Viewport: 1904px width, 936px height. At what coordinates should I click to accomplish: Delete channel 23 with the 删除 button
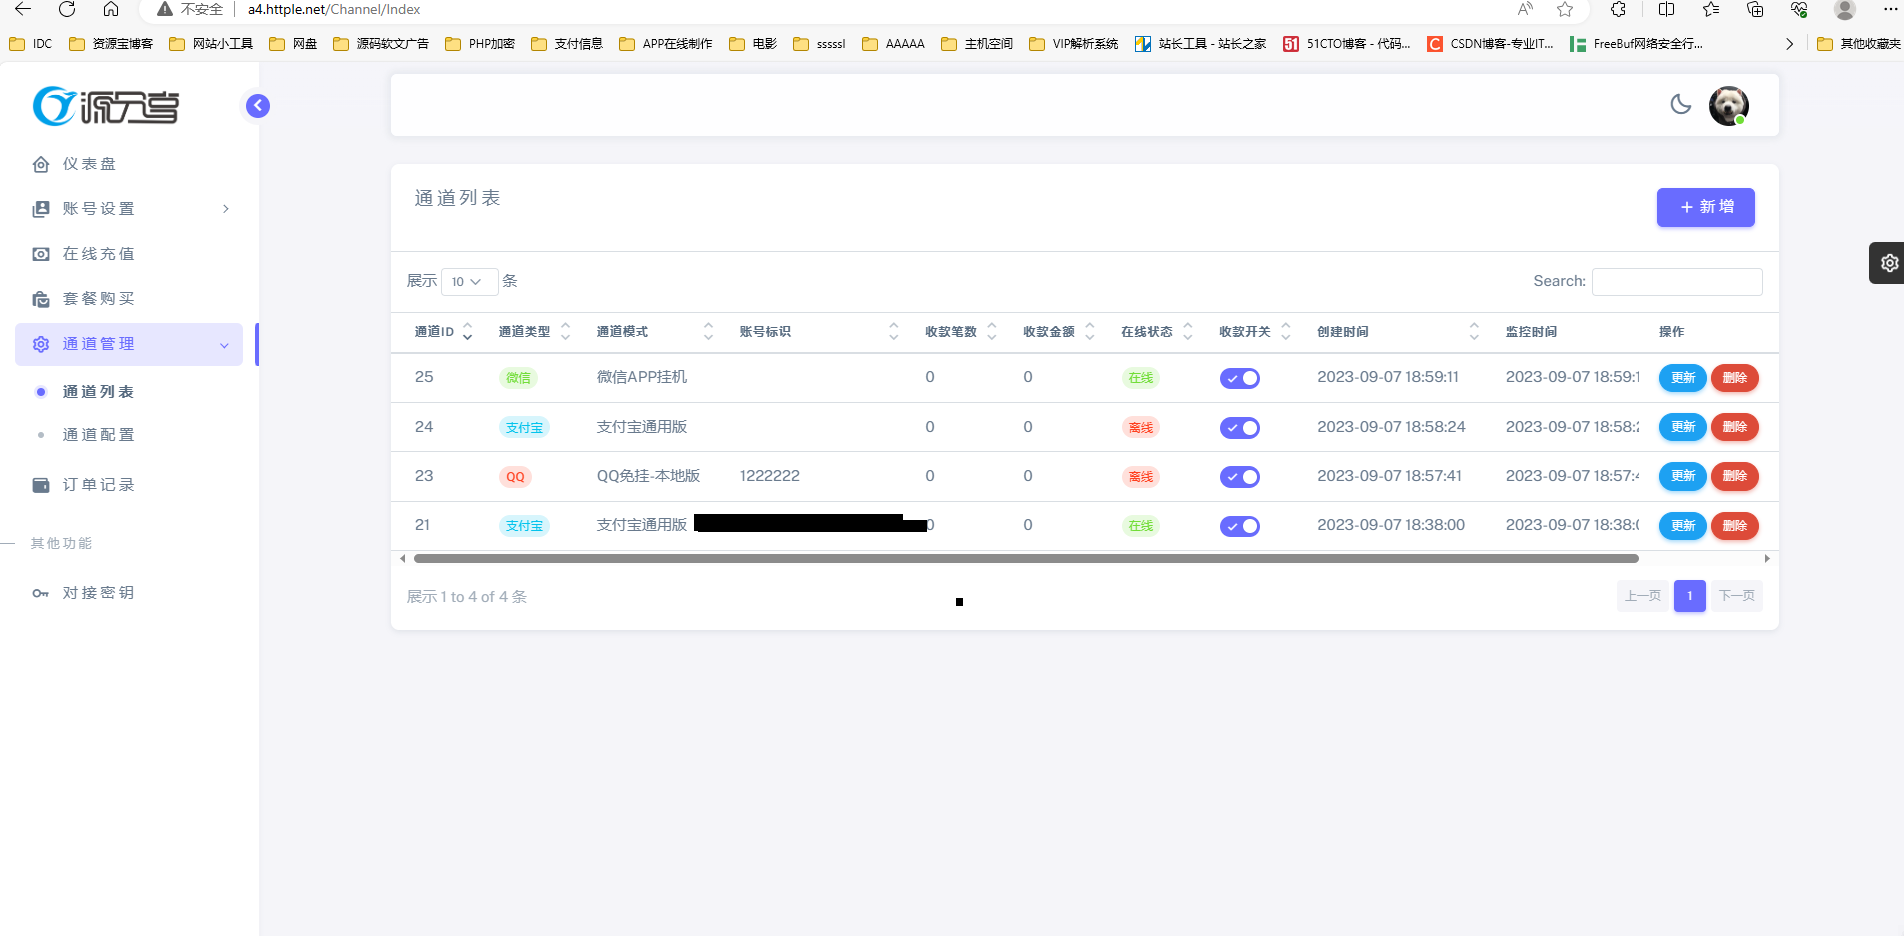[1734, 477]
